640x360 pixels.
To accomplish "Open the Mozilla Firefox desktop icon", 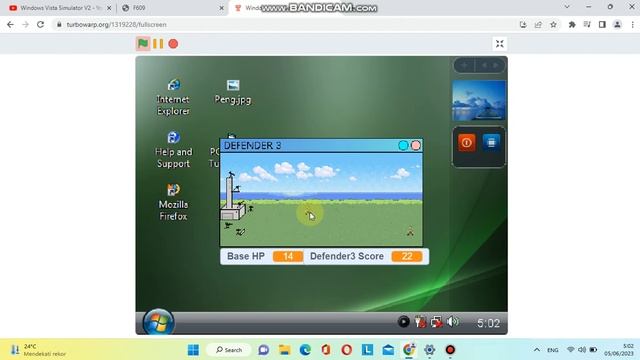I will point(173,202).
